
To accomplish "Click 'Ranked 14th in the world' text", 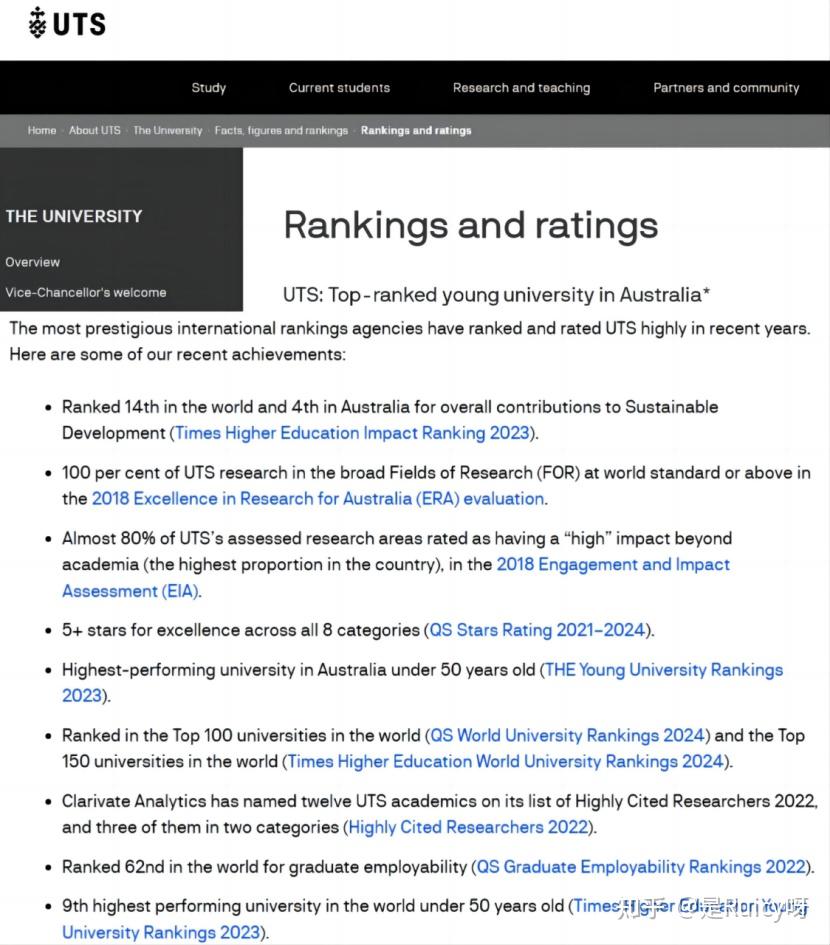I will pyautogui.click(x=158, y=407).
